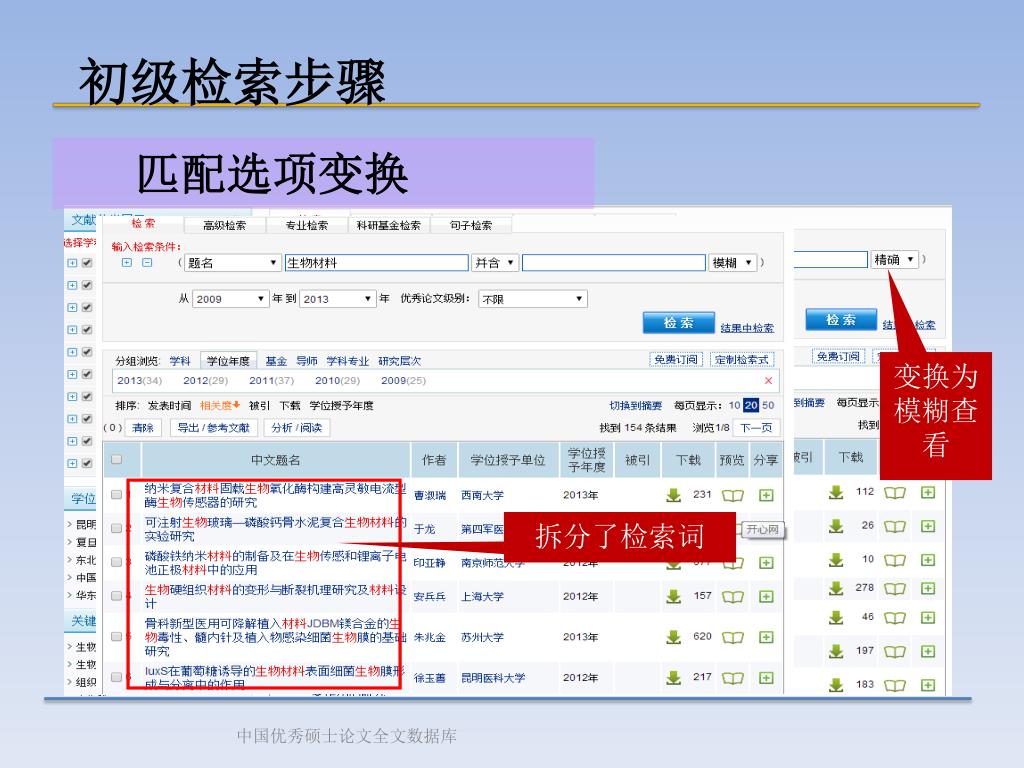Click right panel download icon beside 112
1024x768 pixels.
836,492
